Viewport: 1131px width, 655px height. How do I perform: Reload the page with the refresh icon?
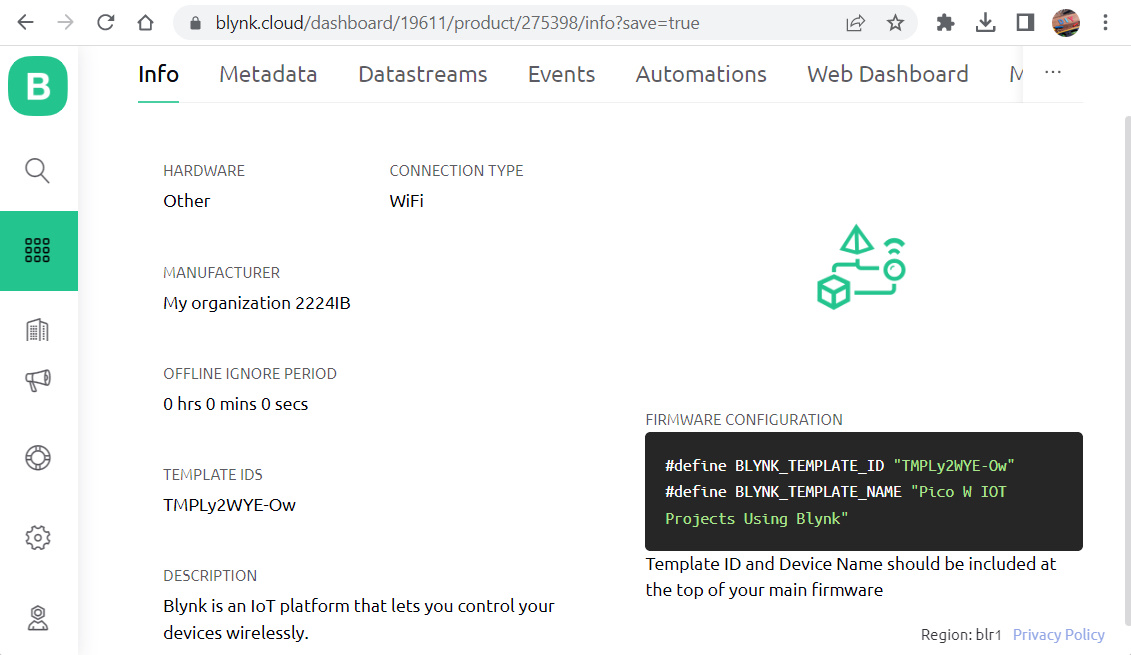[106, 22]
